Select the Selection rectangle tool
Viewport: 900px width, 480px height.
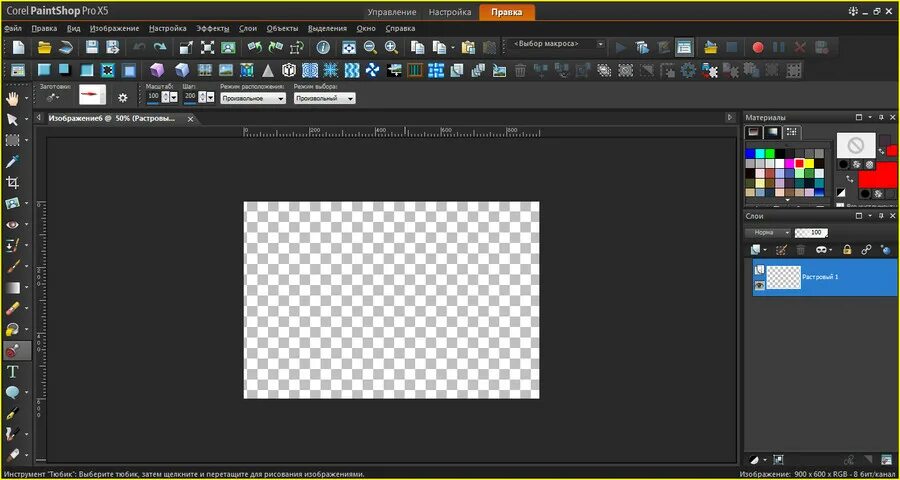[x=12, y=140]
